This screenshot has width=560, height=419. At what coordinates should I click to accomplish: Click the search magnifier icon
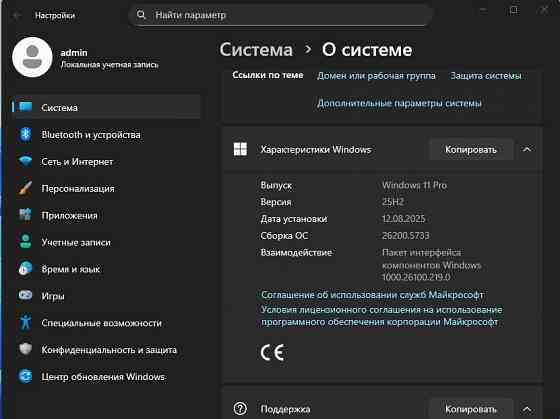coord(141,15)
